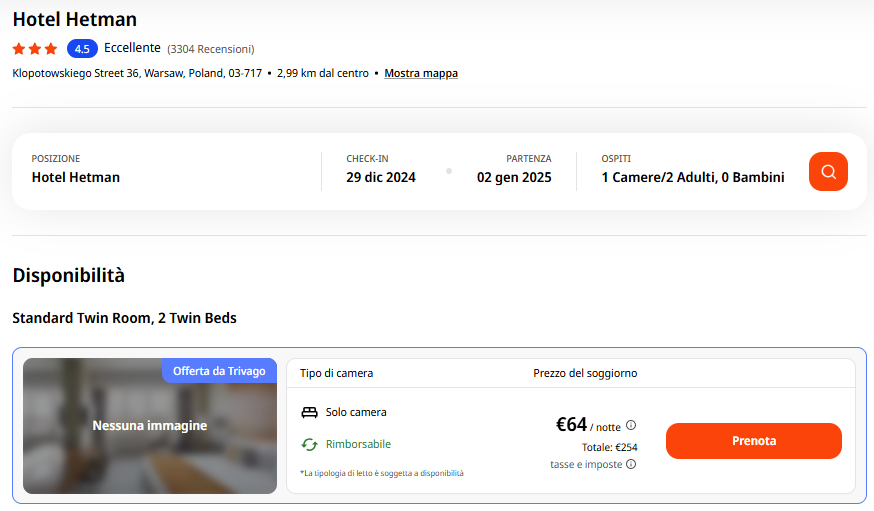Click the Nessuna immagine room thumbnail
Viewport: 874px width, 511px height.
pyautogui.click(x=149, y=426)
